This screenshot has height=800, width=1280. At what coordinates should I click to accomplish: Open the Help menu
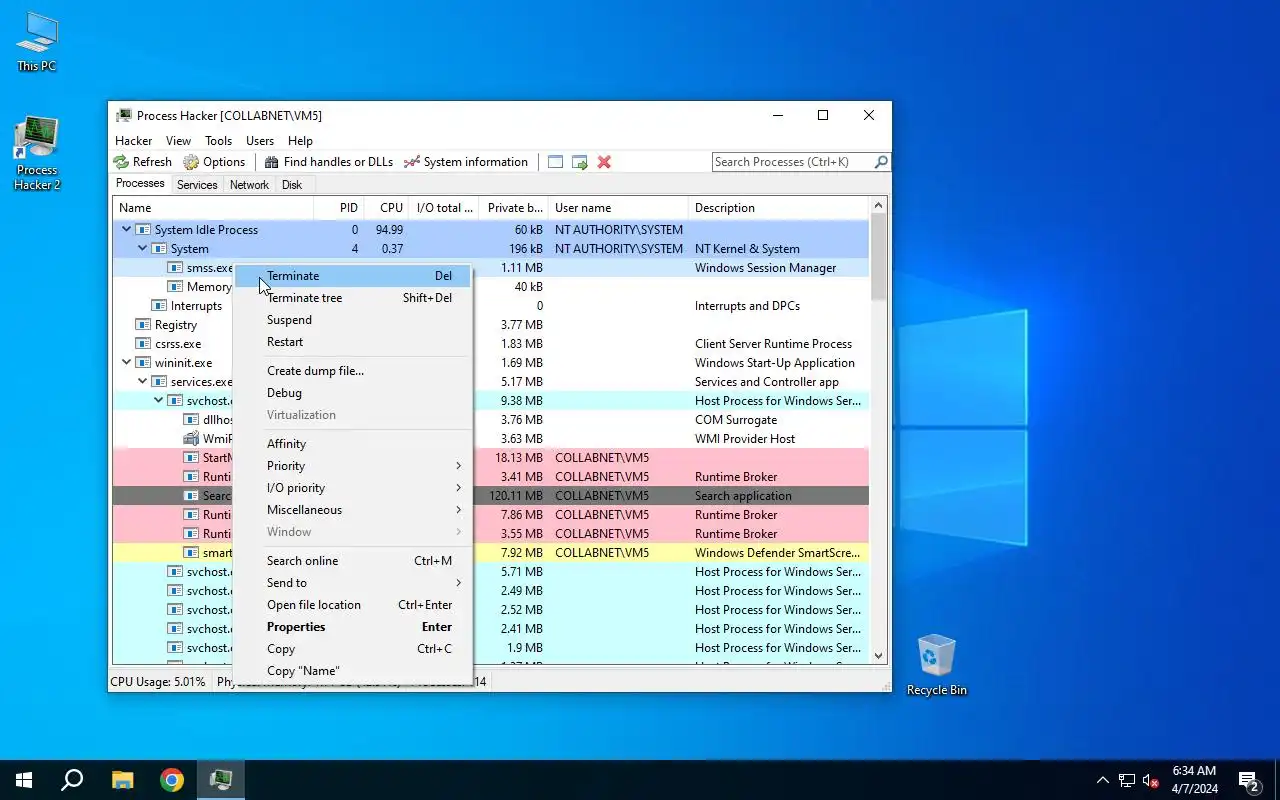(300, 141)
